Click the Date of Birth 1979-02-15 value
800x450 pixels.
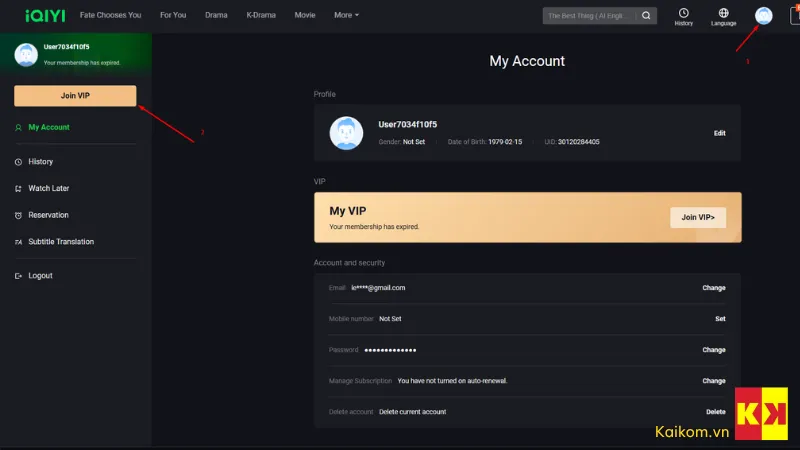pyautogui.click(x=505, y=142)
